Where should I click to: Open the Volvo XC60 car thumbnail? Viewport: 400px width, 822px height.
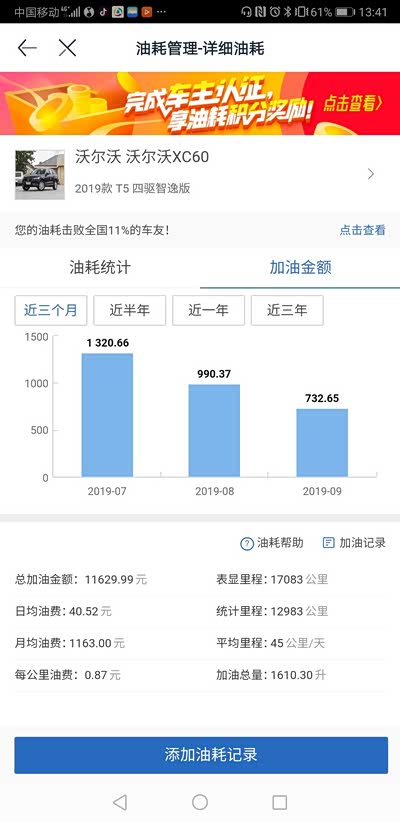(x=40, y=175)
